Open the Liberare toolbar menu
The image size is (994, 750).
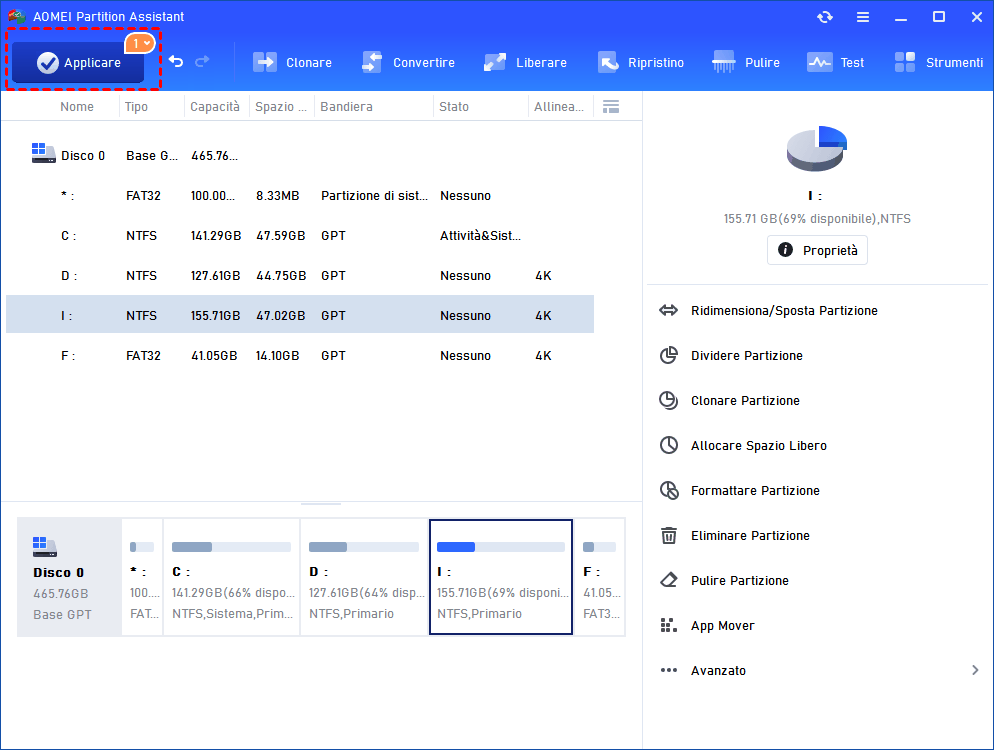[x=525, y=62]
